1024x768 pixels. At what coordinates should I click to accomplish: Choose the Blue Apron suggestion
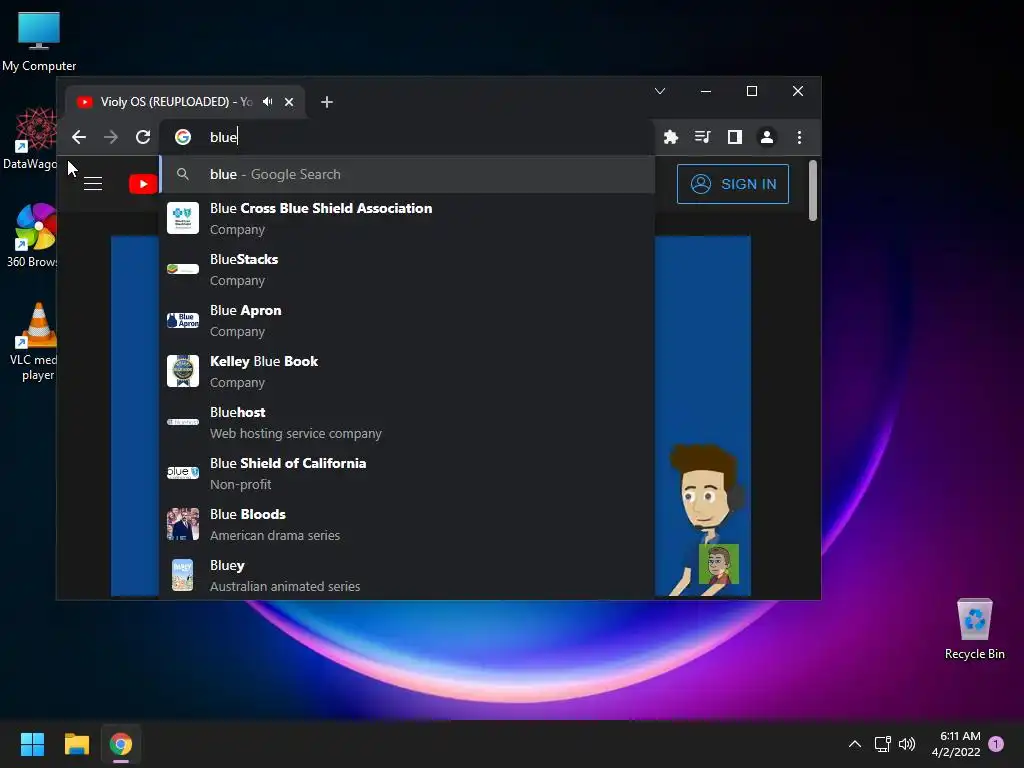407,321
